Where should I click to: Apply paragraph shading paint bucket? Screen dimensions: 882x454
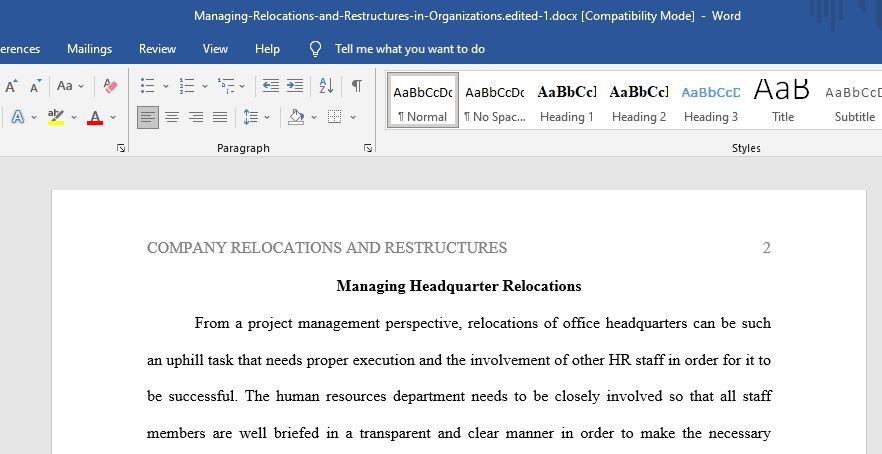click(x=296, y=117)
